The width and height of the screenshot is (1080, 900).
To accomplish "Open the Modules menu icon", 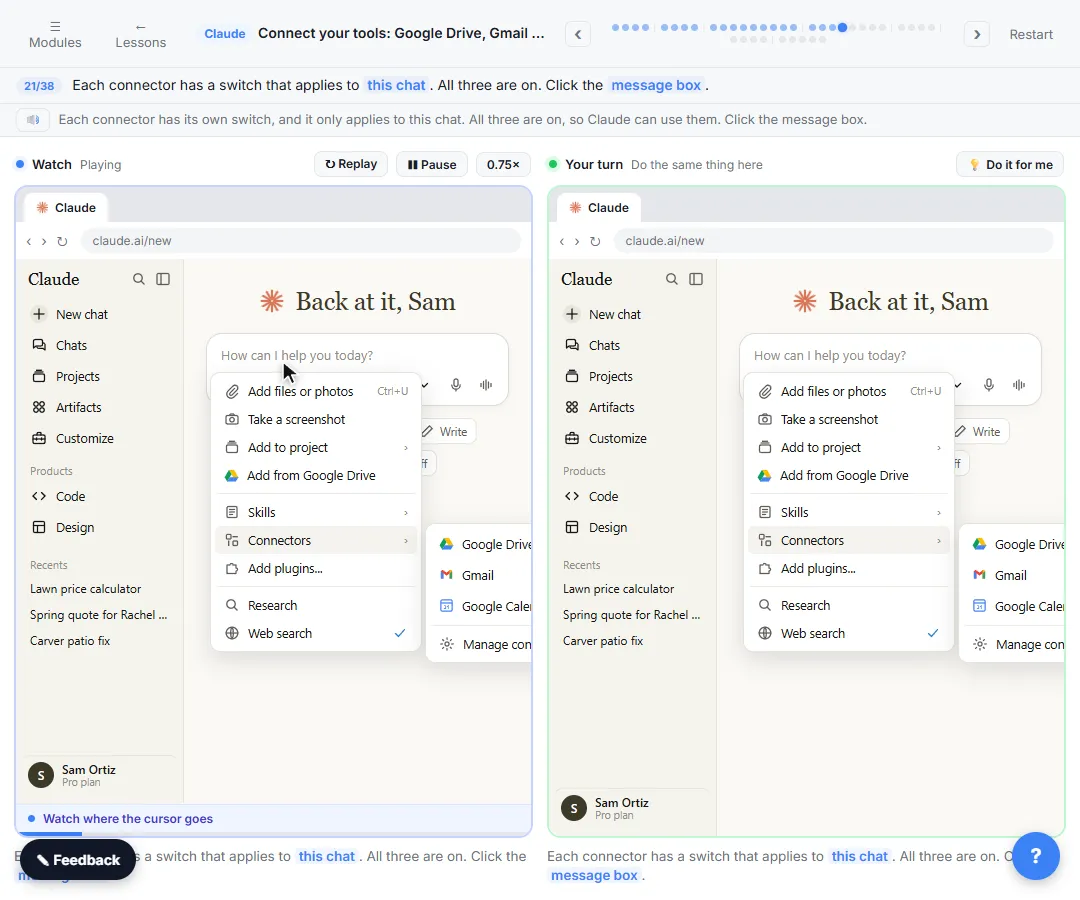I will click(x=55, y=26).
